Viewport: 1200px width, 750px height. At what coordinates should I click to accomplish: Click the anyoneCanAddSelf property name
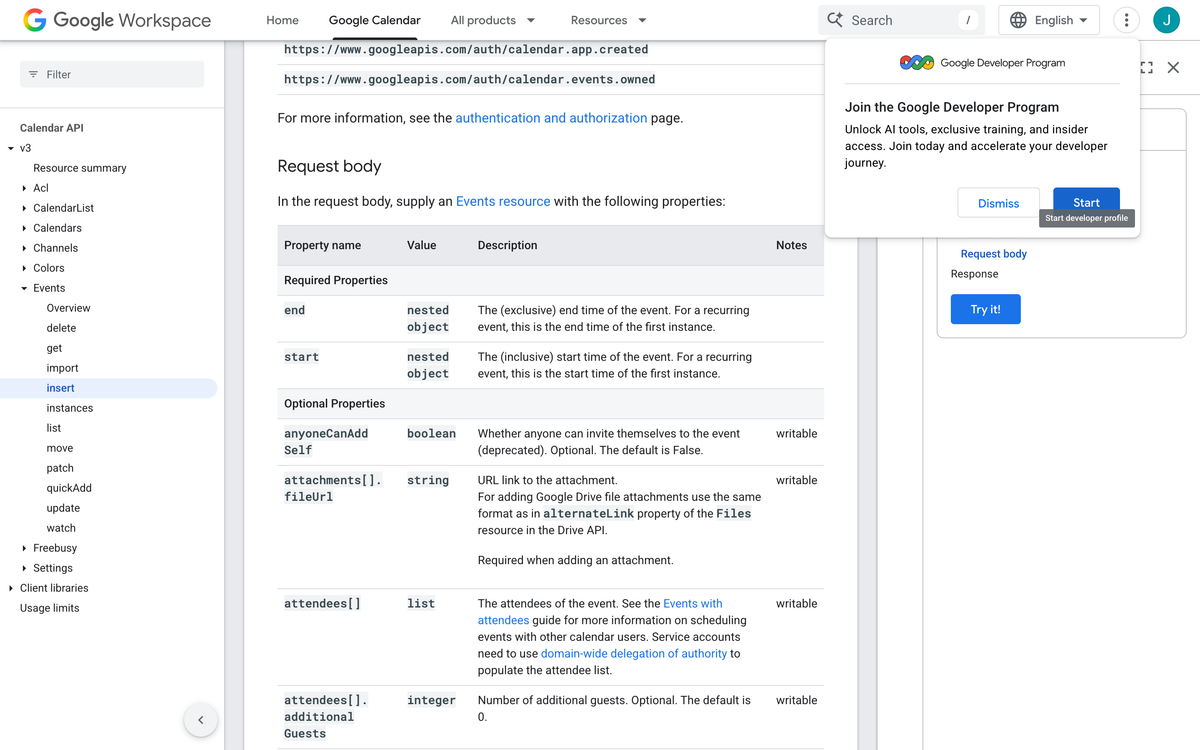click(326, 442)
